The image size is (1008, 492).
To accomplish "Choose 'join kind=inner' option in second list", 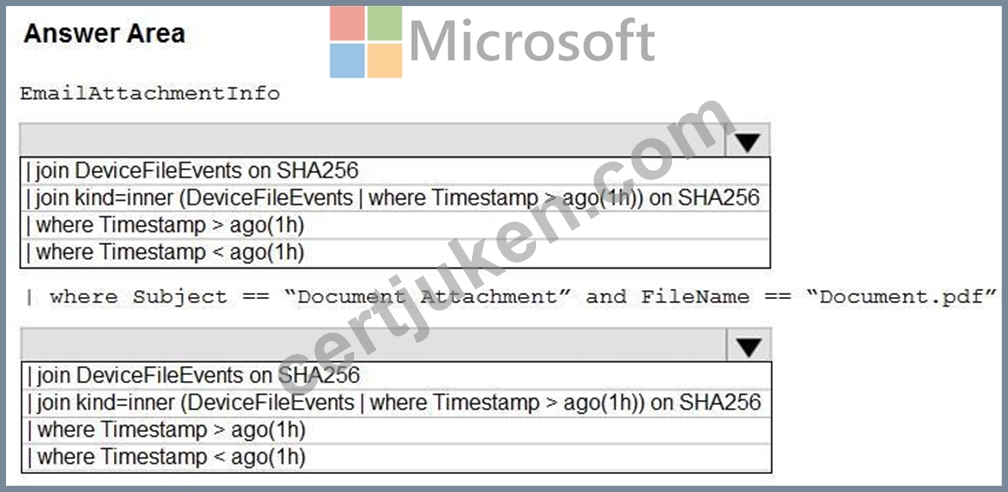I will coord(396,403).
